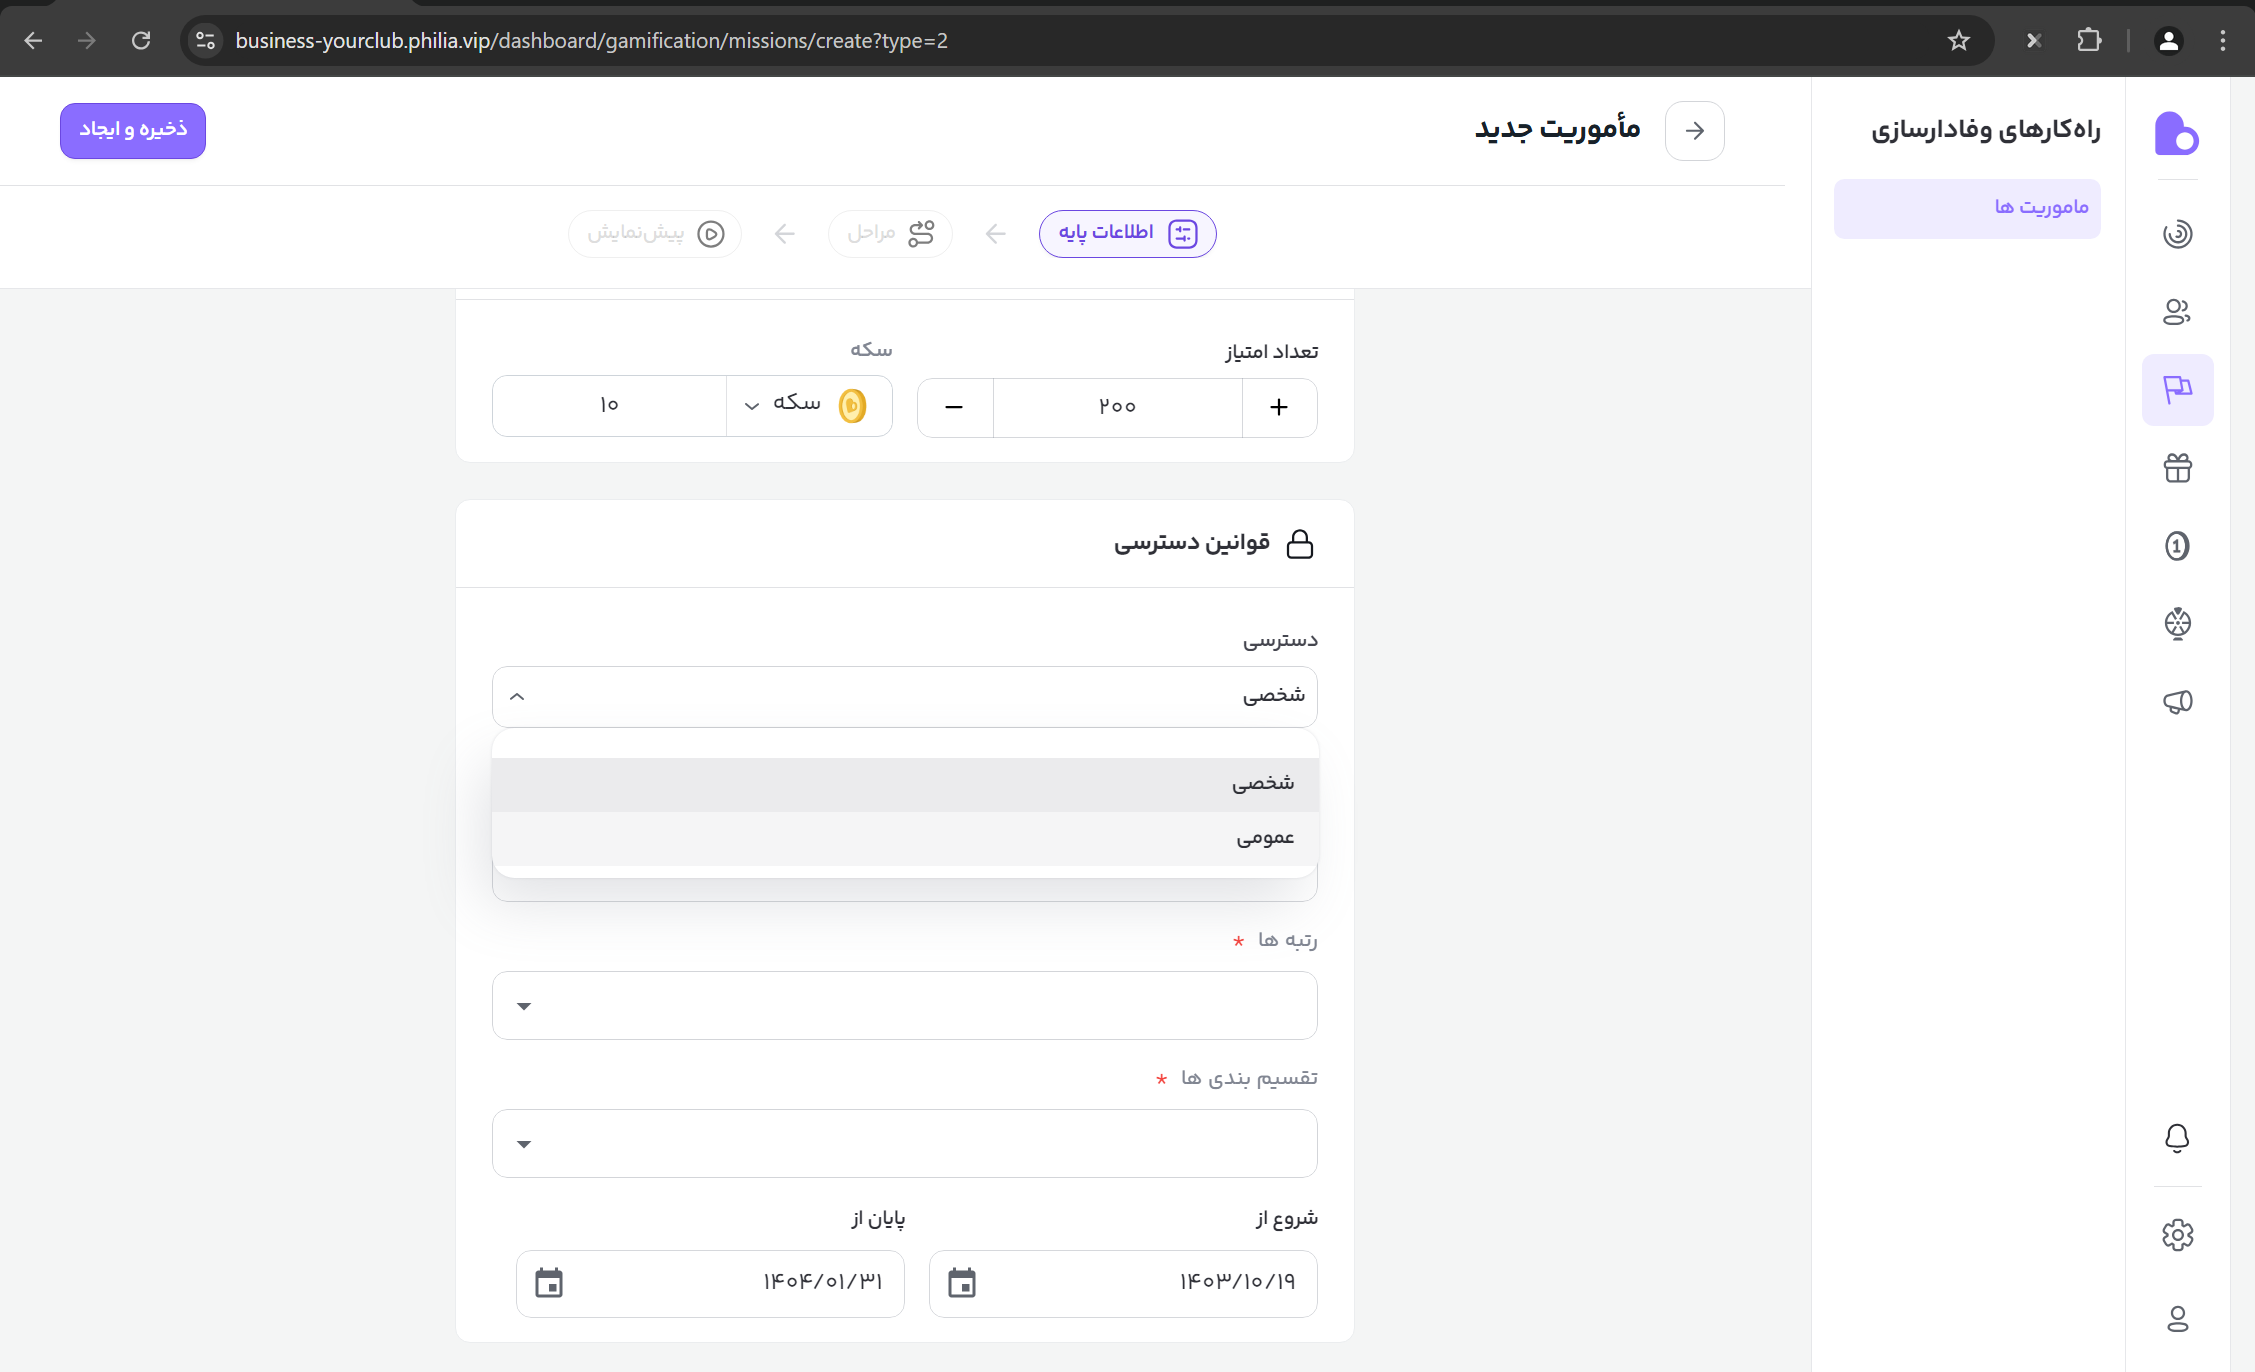The image size is (2255, 1372).
Task: Click the notifications bell icon
Action: (2177, 1138)
